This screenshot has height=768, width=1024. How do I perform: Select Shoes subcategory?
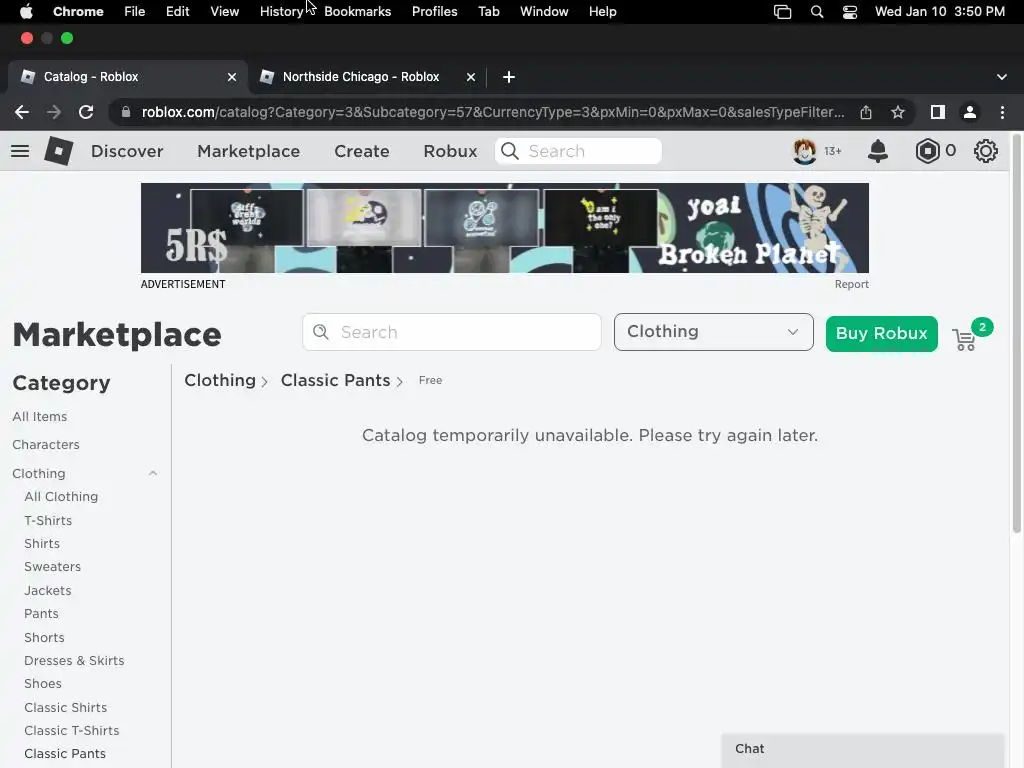tap(42, 684)
